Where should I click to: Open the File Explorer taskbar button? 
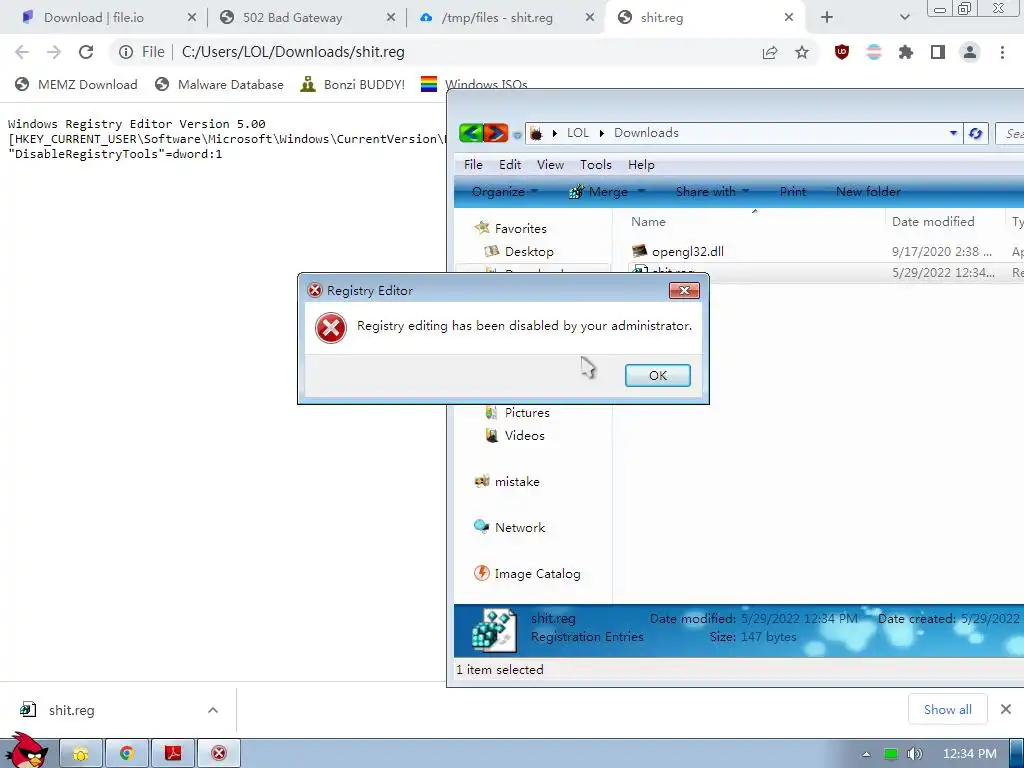tap(81, 754)
